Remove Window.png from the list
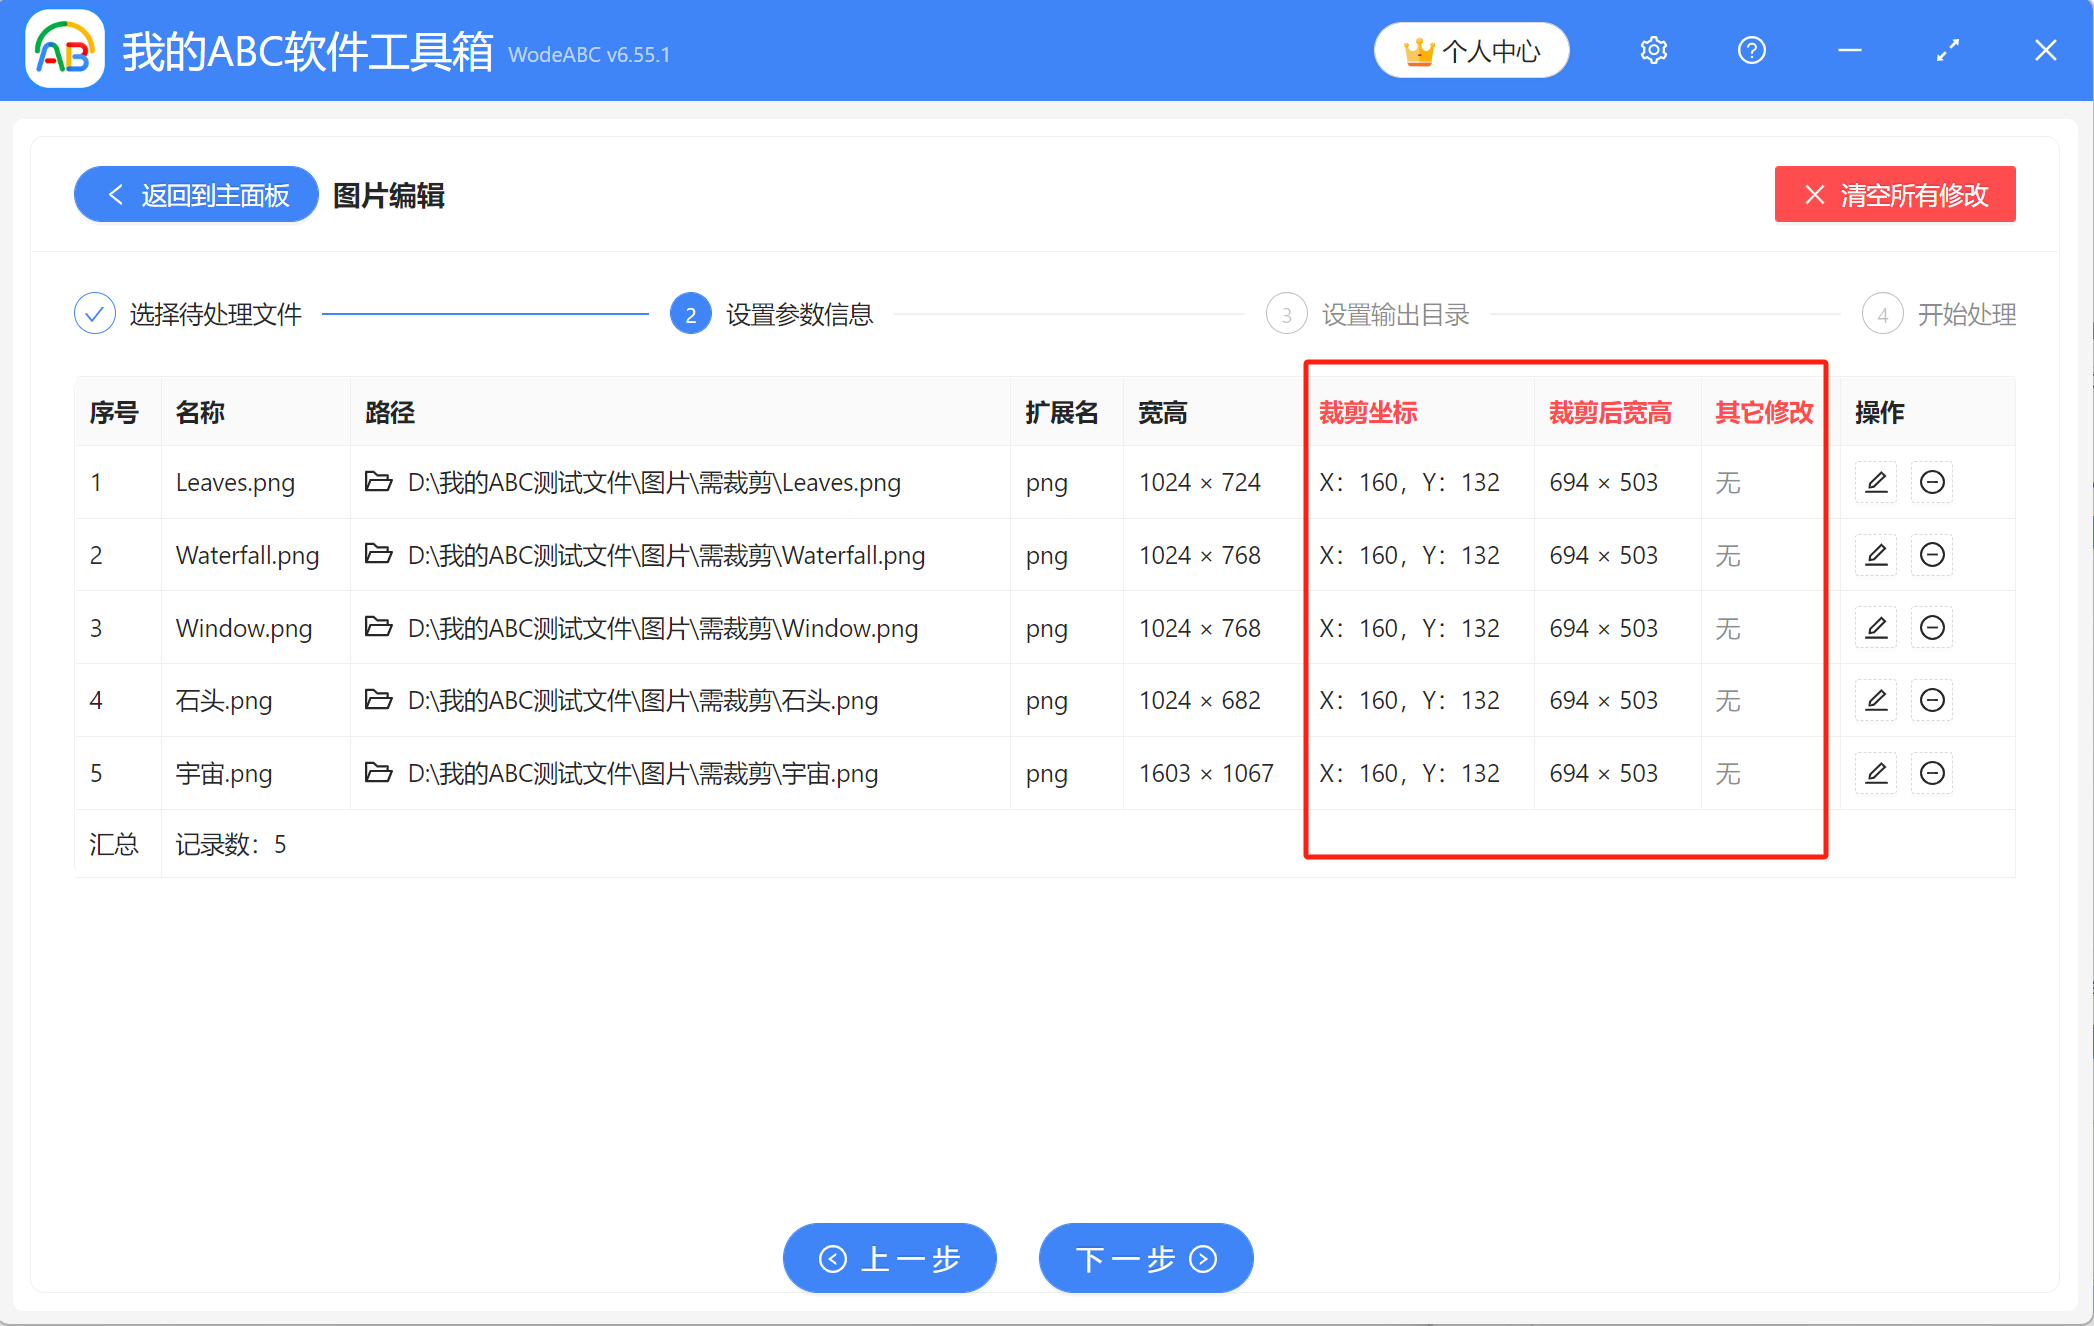 pyautogui.click(x=1932, y=628)
